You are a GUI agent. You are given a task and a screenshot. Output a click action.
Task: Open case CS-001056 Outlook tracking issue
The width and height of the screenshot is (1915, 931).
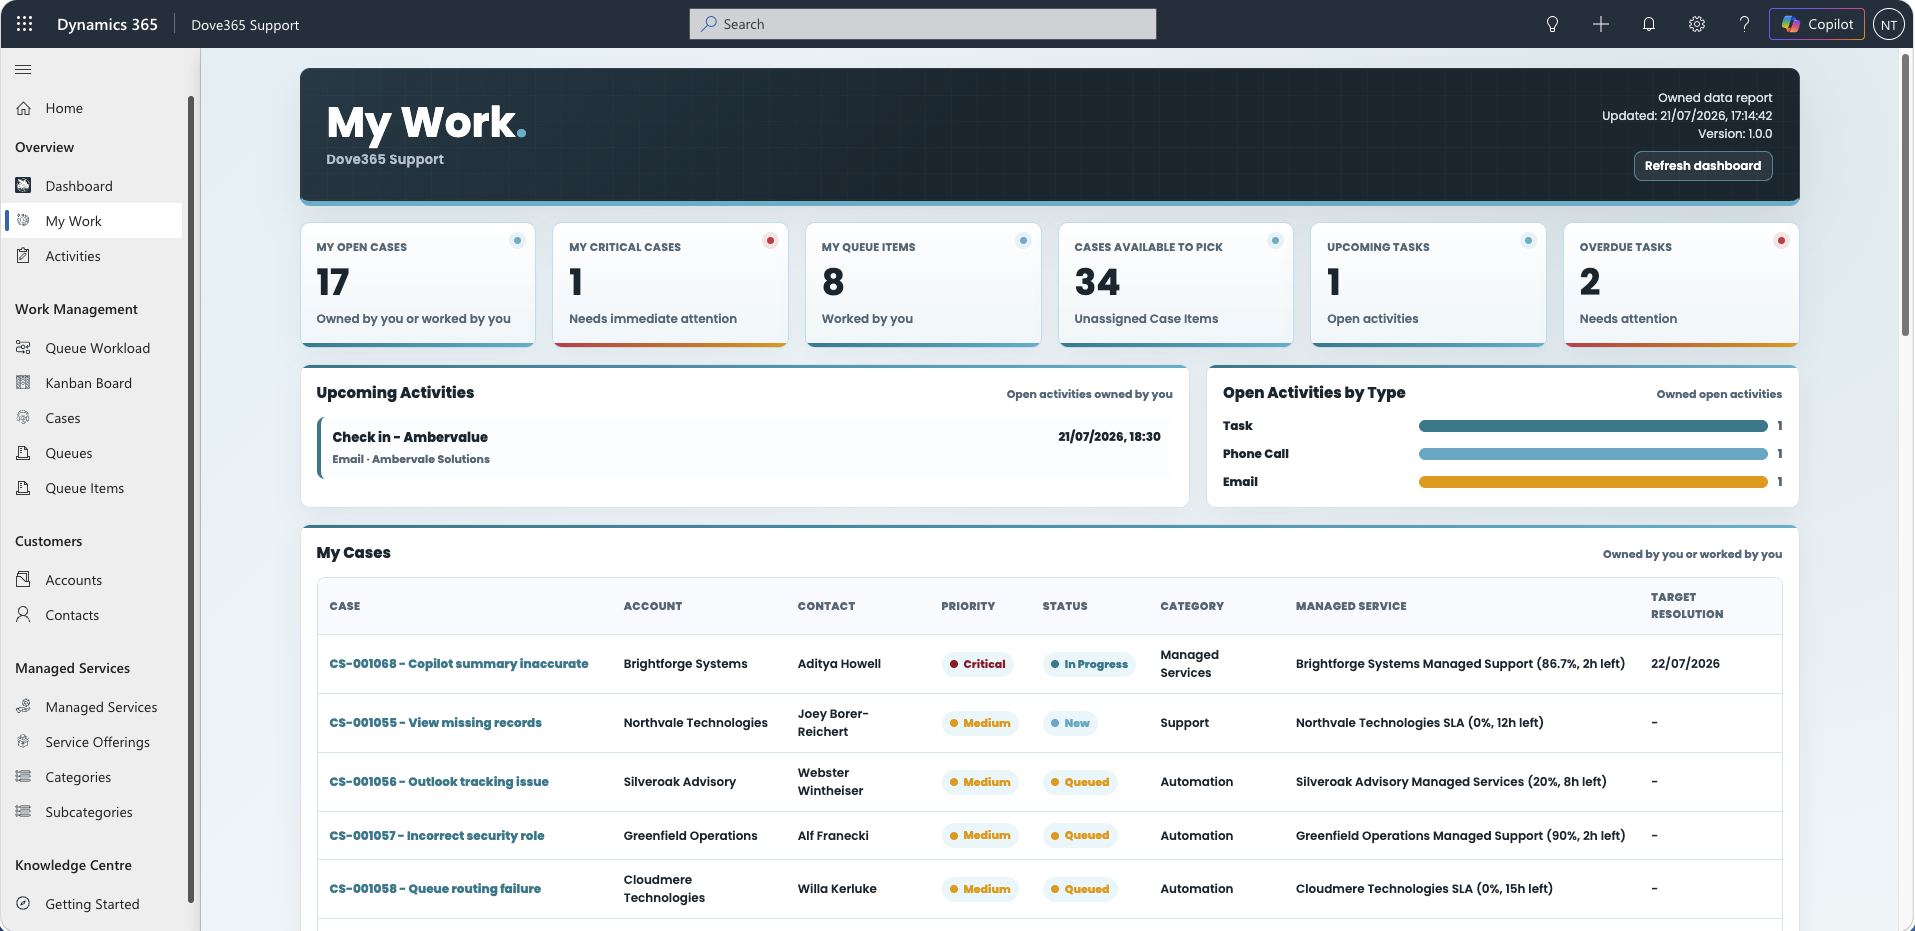point(439,782)
